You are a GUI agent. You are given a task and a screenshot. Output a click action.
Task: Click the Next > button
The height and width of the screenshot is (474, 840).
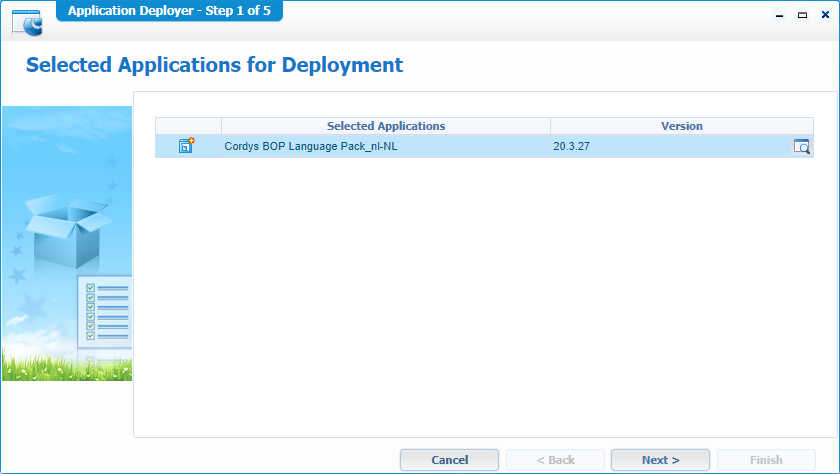tap(660, 460)
